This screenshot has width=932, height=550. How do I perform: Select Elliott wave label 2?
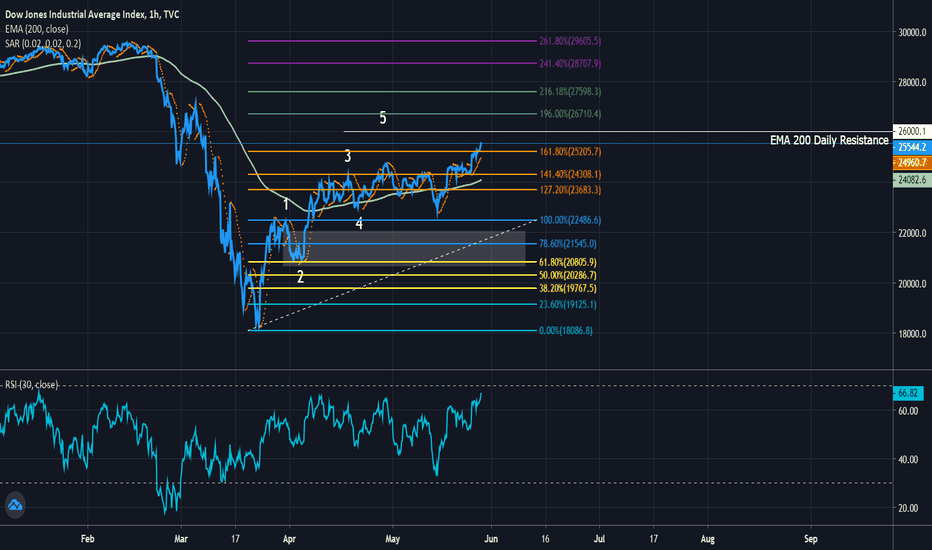(x=300, y=277)
